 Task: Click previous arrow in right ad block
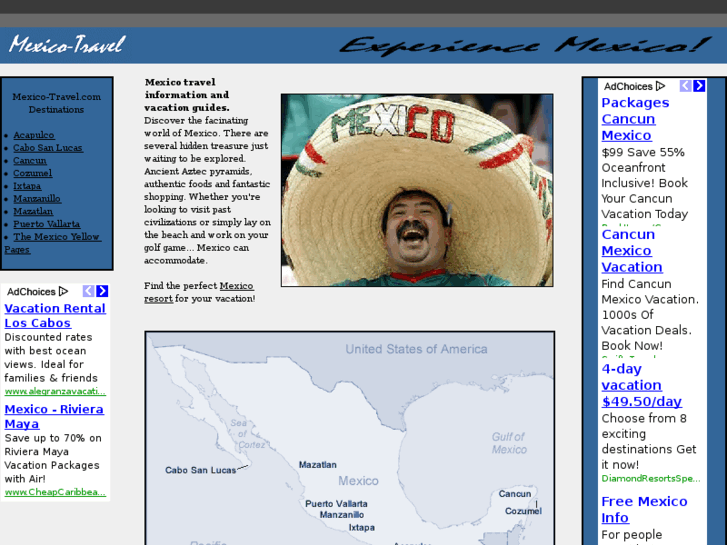click(685, 86)
